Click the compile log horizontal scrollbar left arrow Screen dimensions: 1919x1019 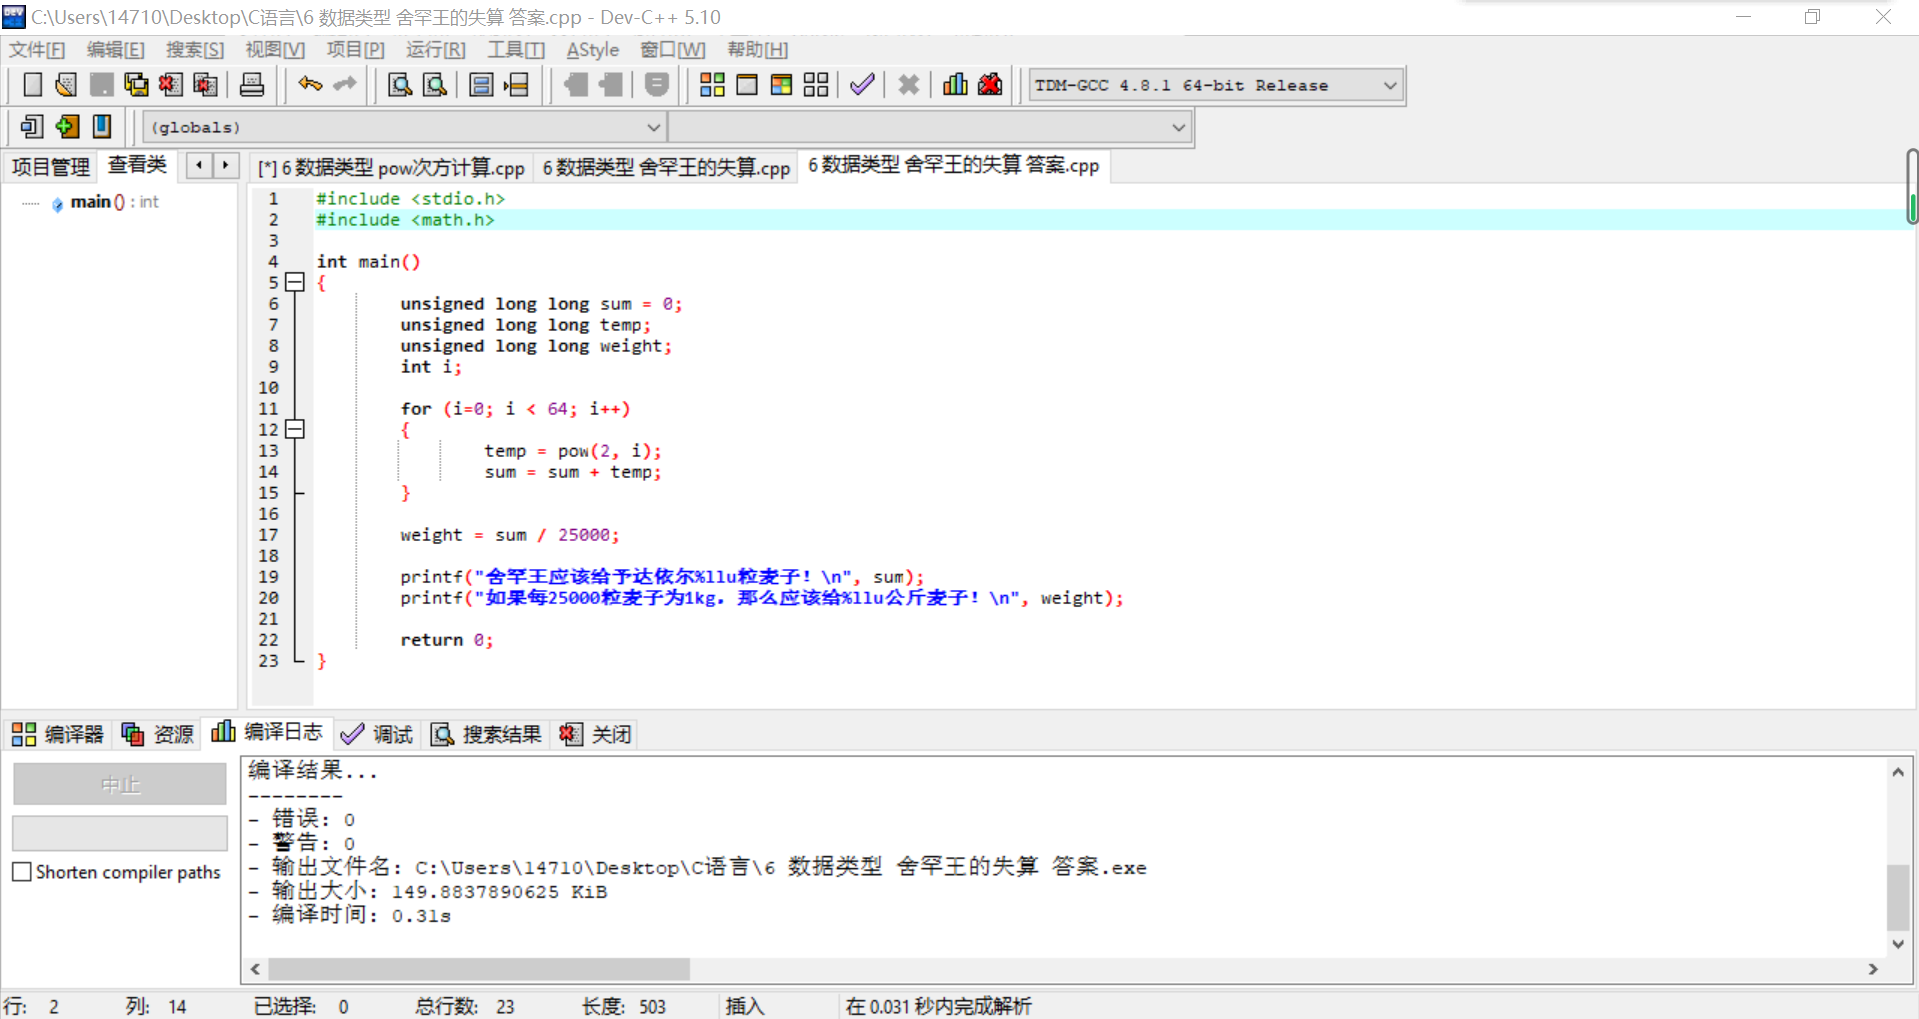pos(256,969)
